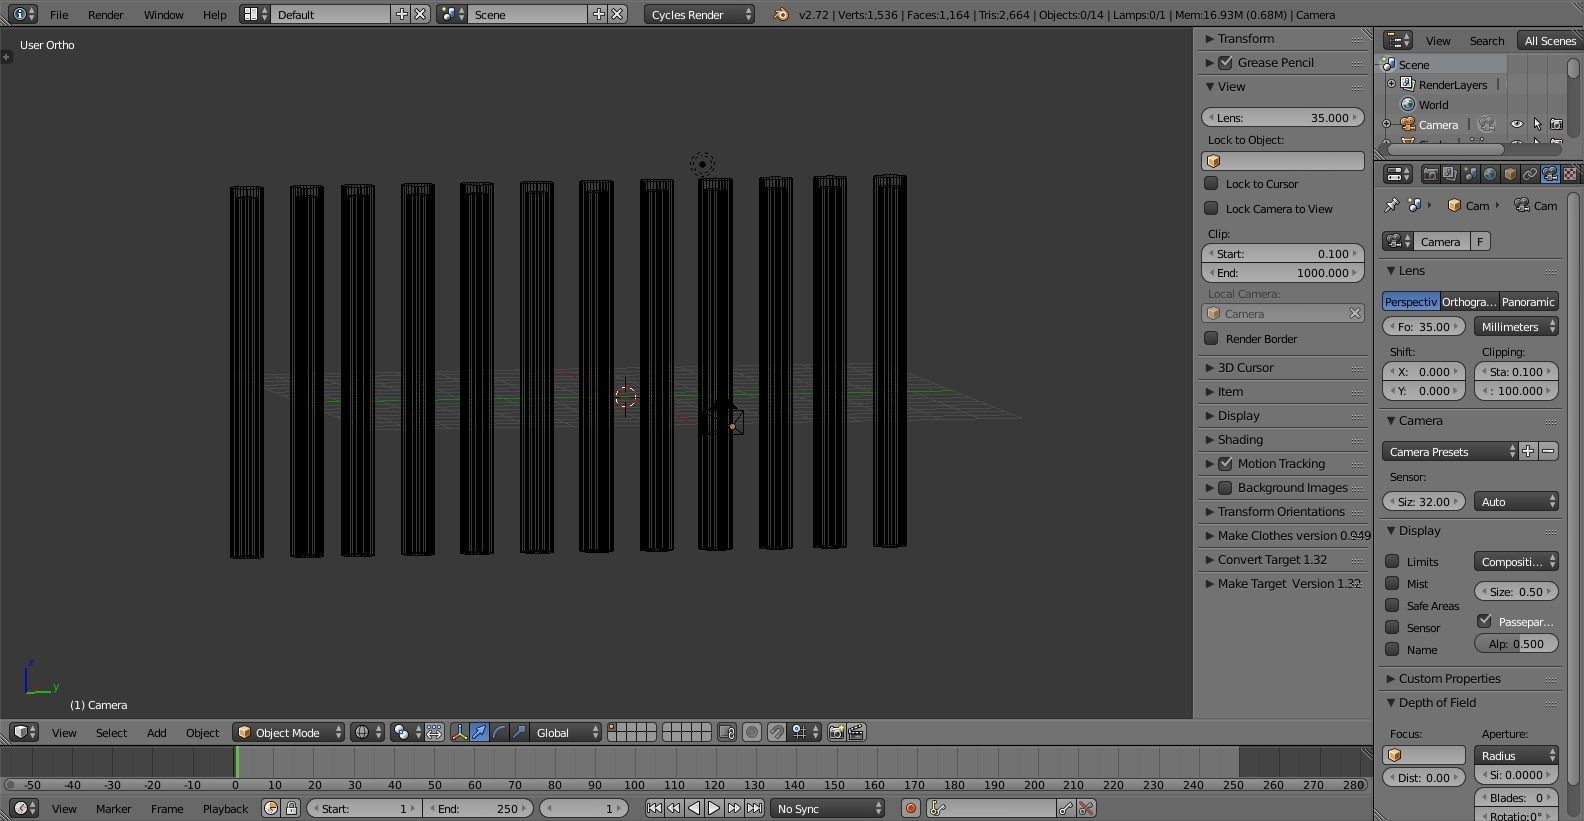Open the Camera Data properties tab
The image size is (1584, 821).
tap(1550, 174)
